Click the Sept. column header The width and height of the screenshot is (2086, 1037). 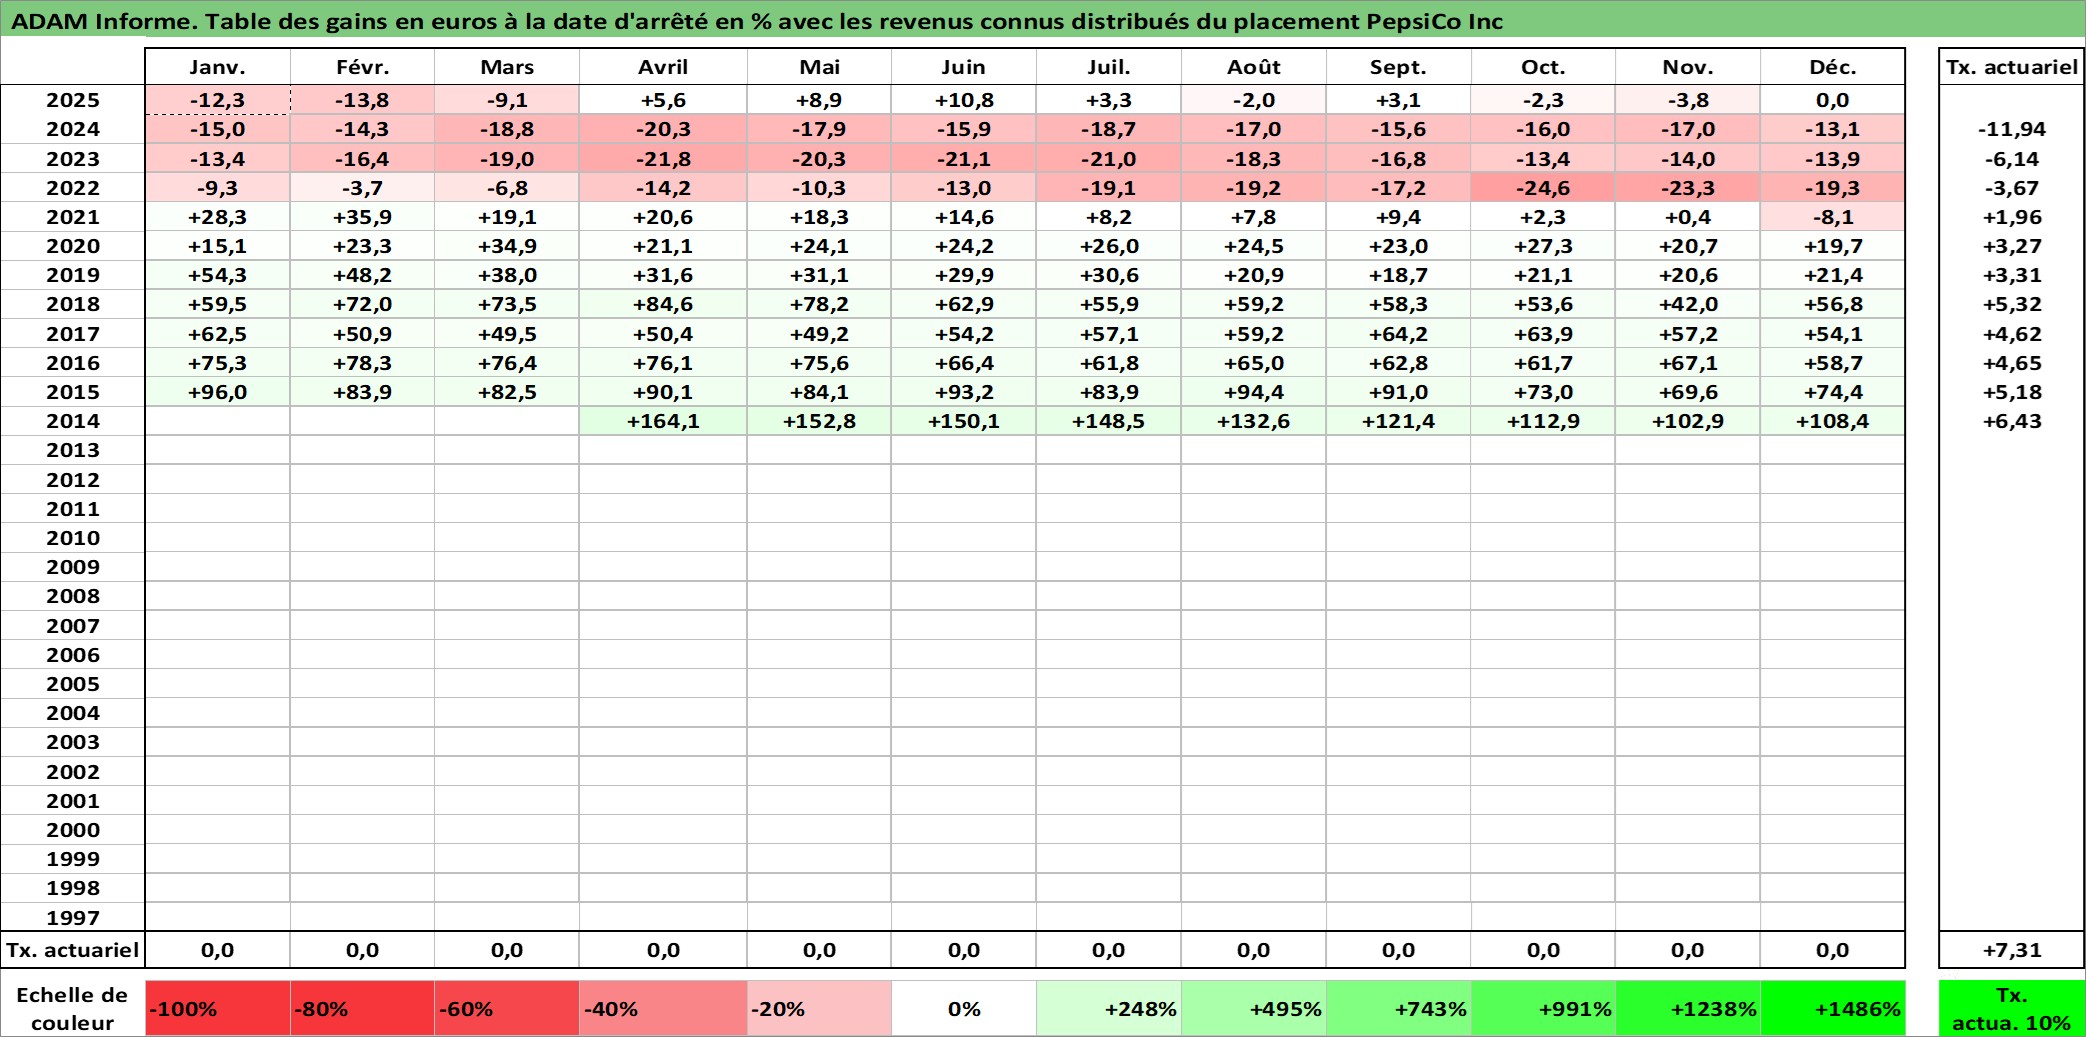[1398, 67]
